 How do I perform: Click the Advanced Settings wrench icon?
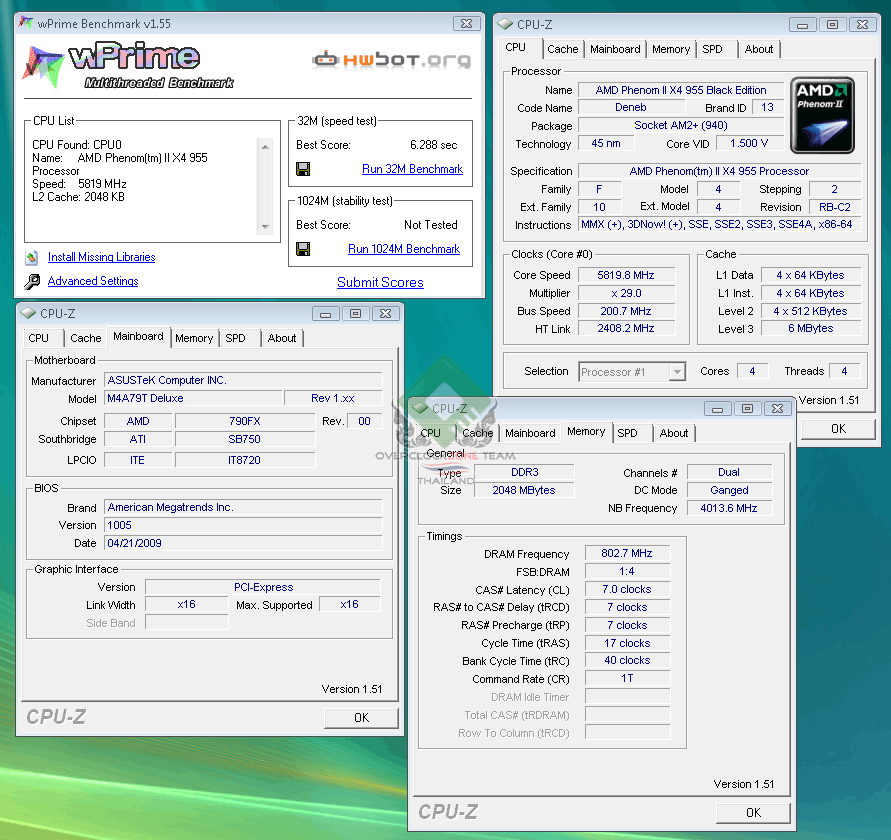32,281
